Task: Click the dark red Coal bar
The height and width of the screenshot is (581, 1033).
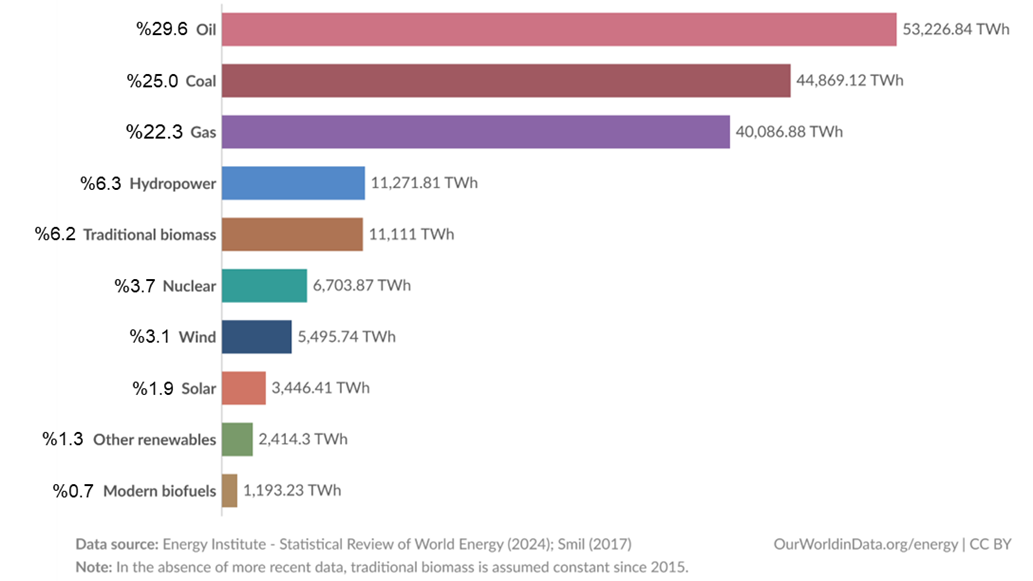Action: pyautogui.click(x=505, y=81)
